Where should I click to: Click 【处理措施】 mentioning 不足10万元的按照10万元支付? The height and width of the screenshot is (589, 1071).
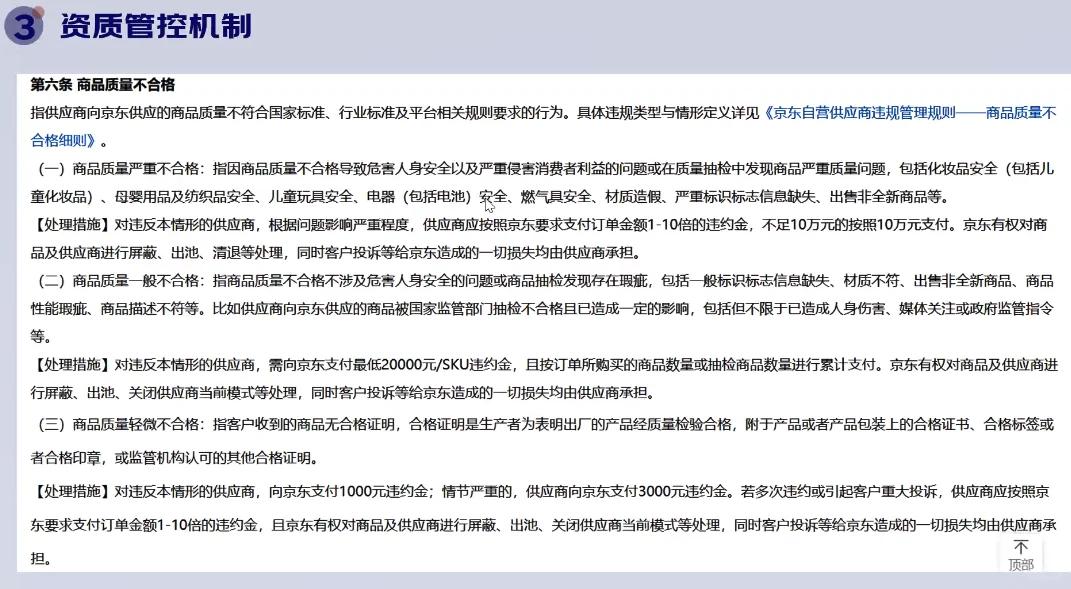(70, 225)
